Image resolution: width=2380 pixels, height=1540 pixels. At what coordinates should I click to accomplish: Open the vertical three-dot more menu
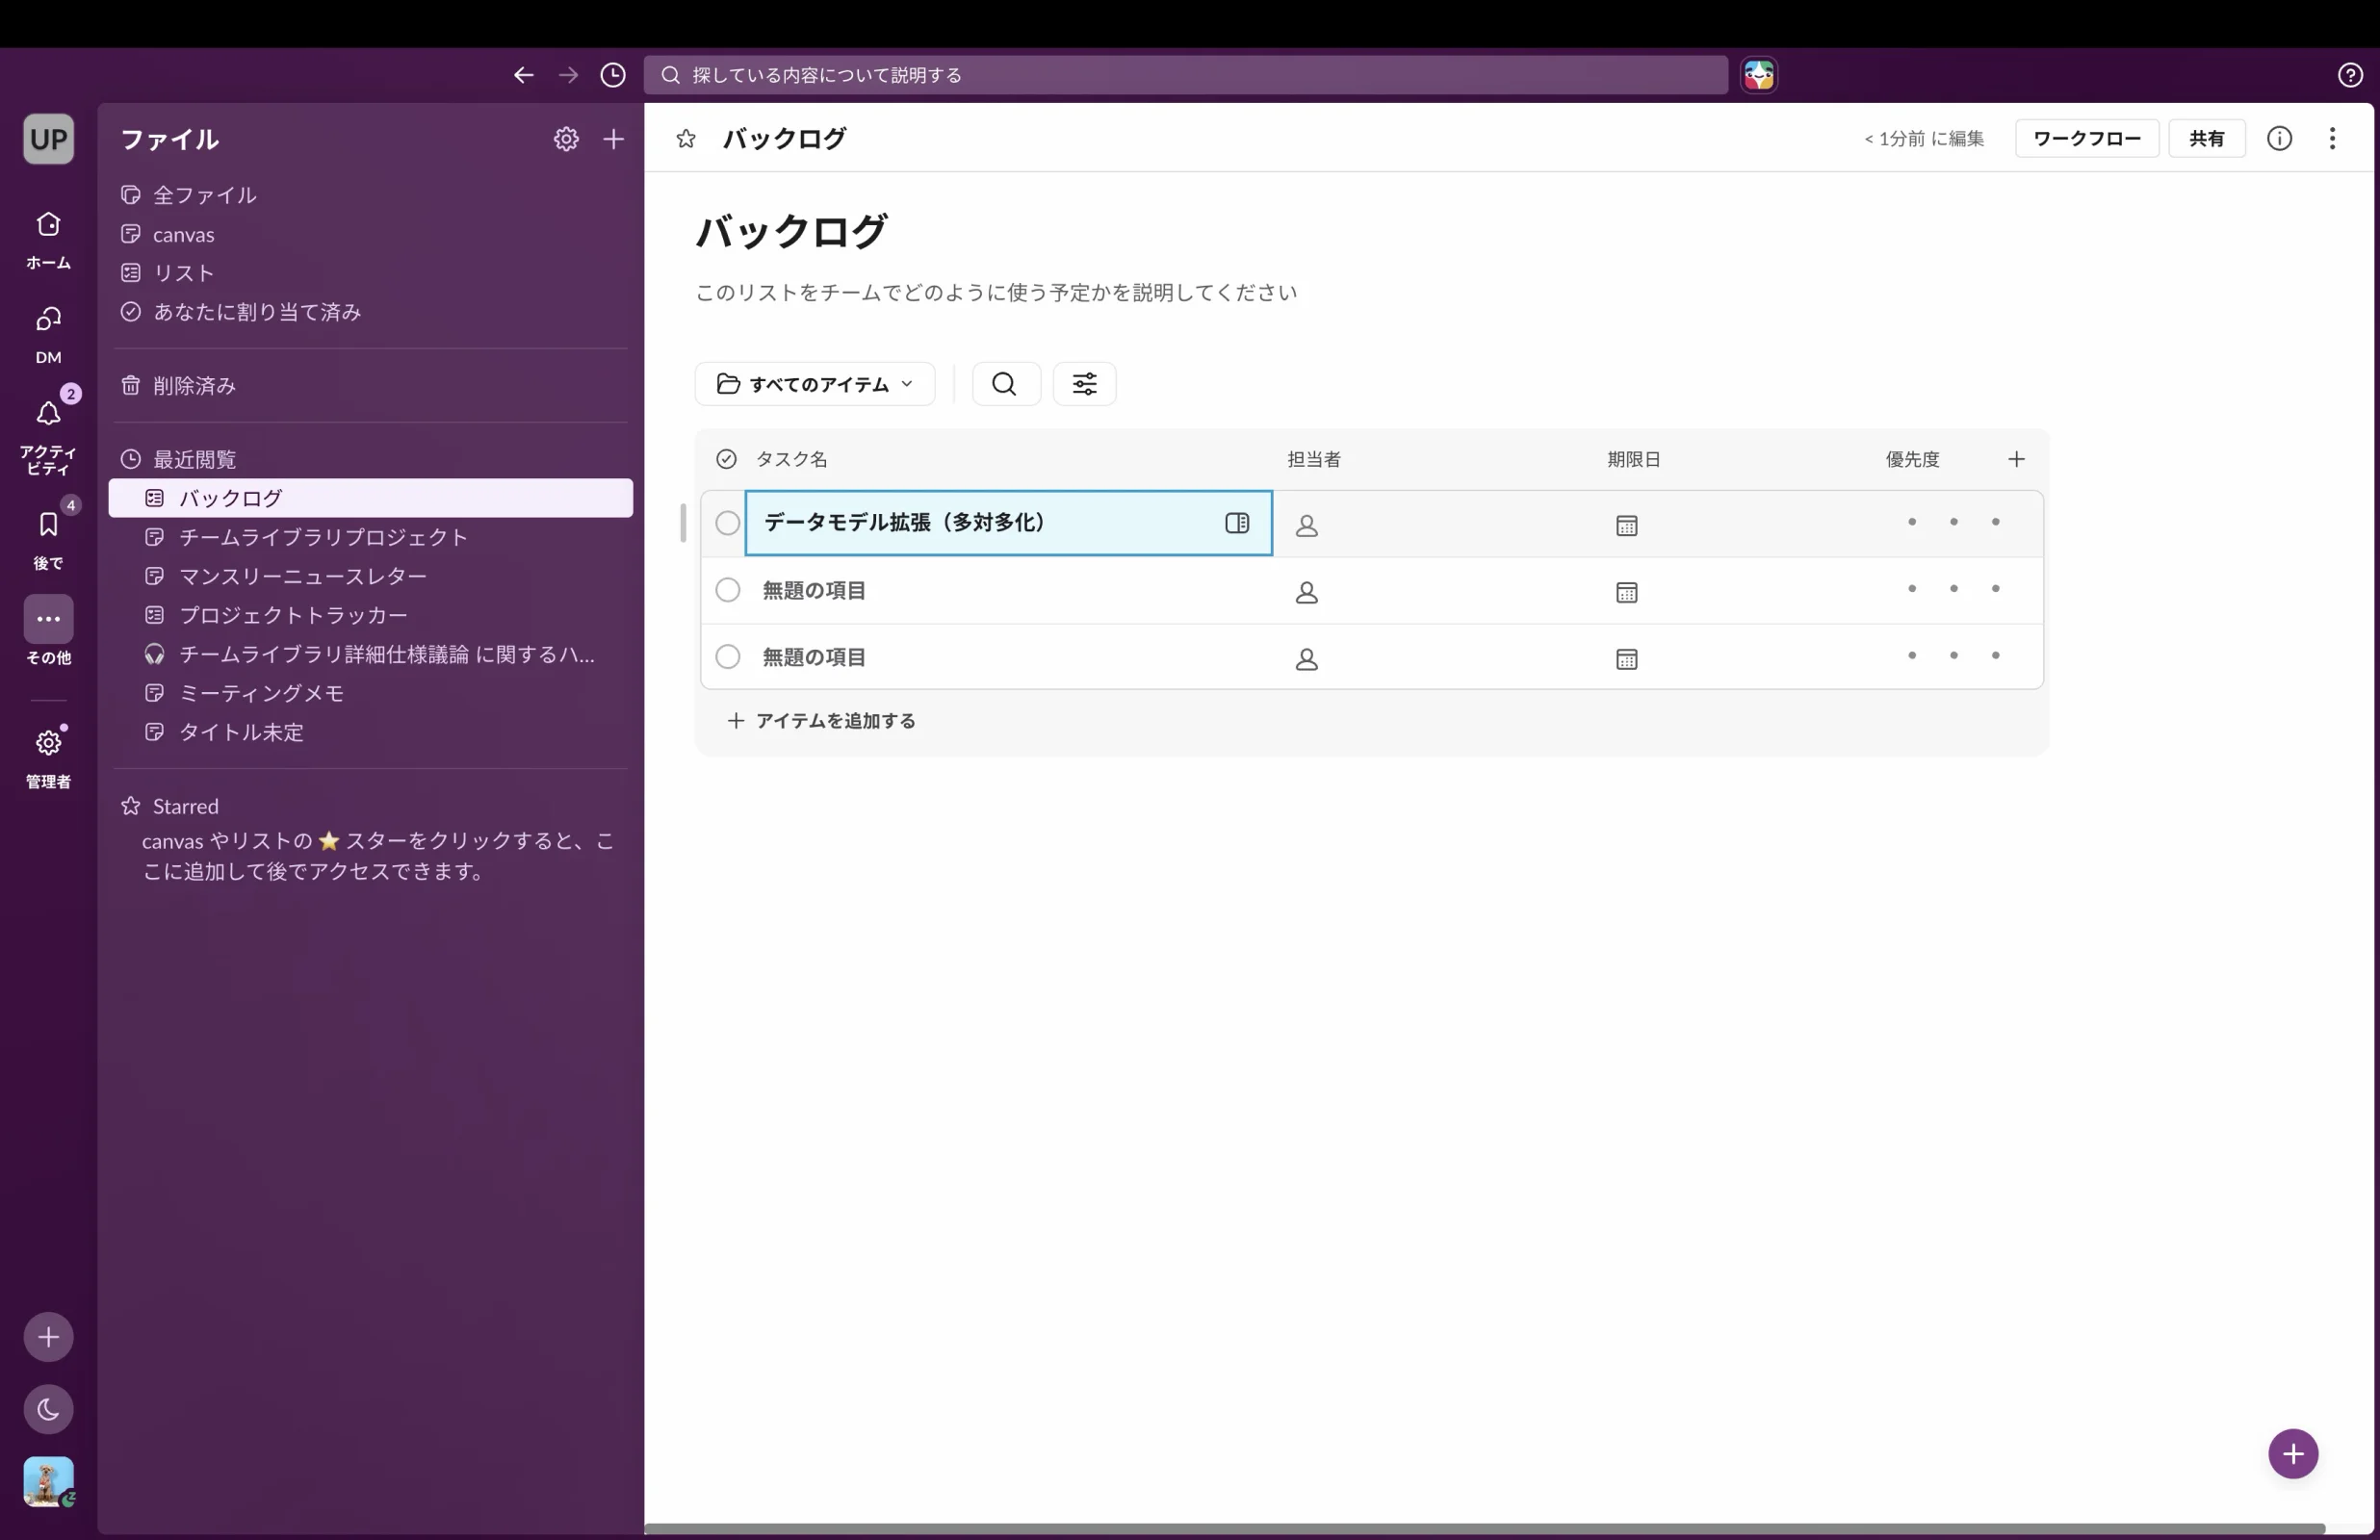coord(2332,139)
